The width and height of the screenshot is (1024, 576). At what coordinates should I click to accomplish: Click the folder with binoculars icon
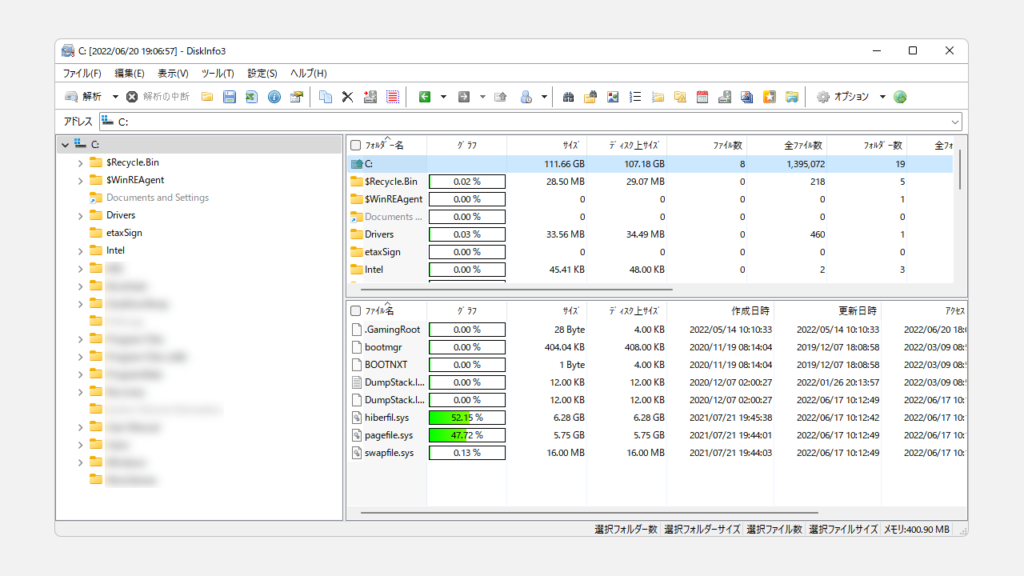click(590, 97)
